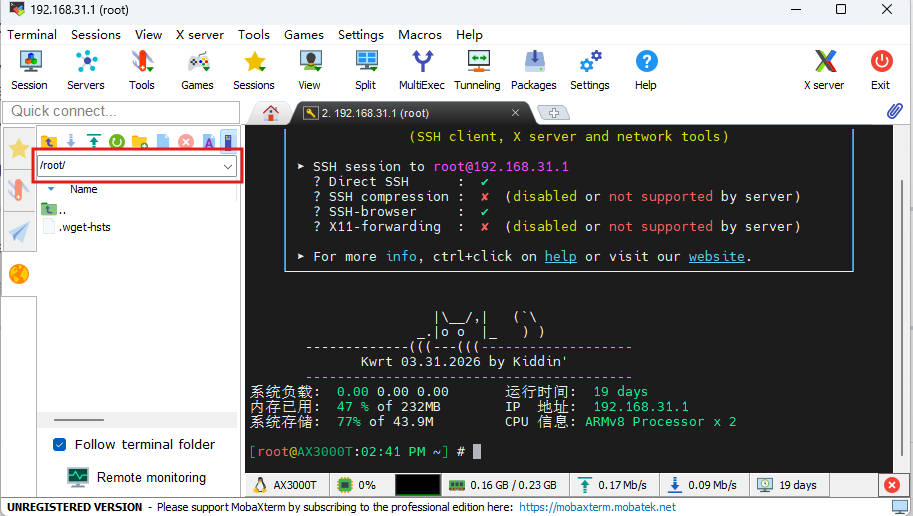
Task: Open the website link in the terminal banner
Action: tap(716, 256)
